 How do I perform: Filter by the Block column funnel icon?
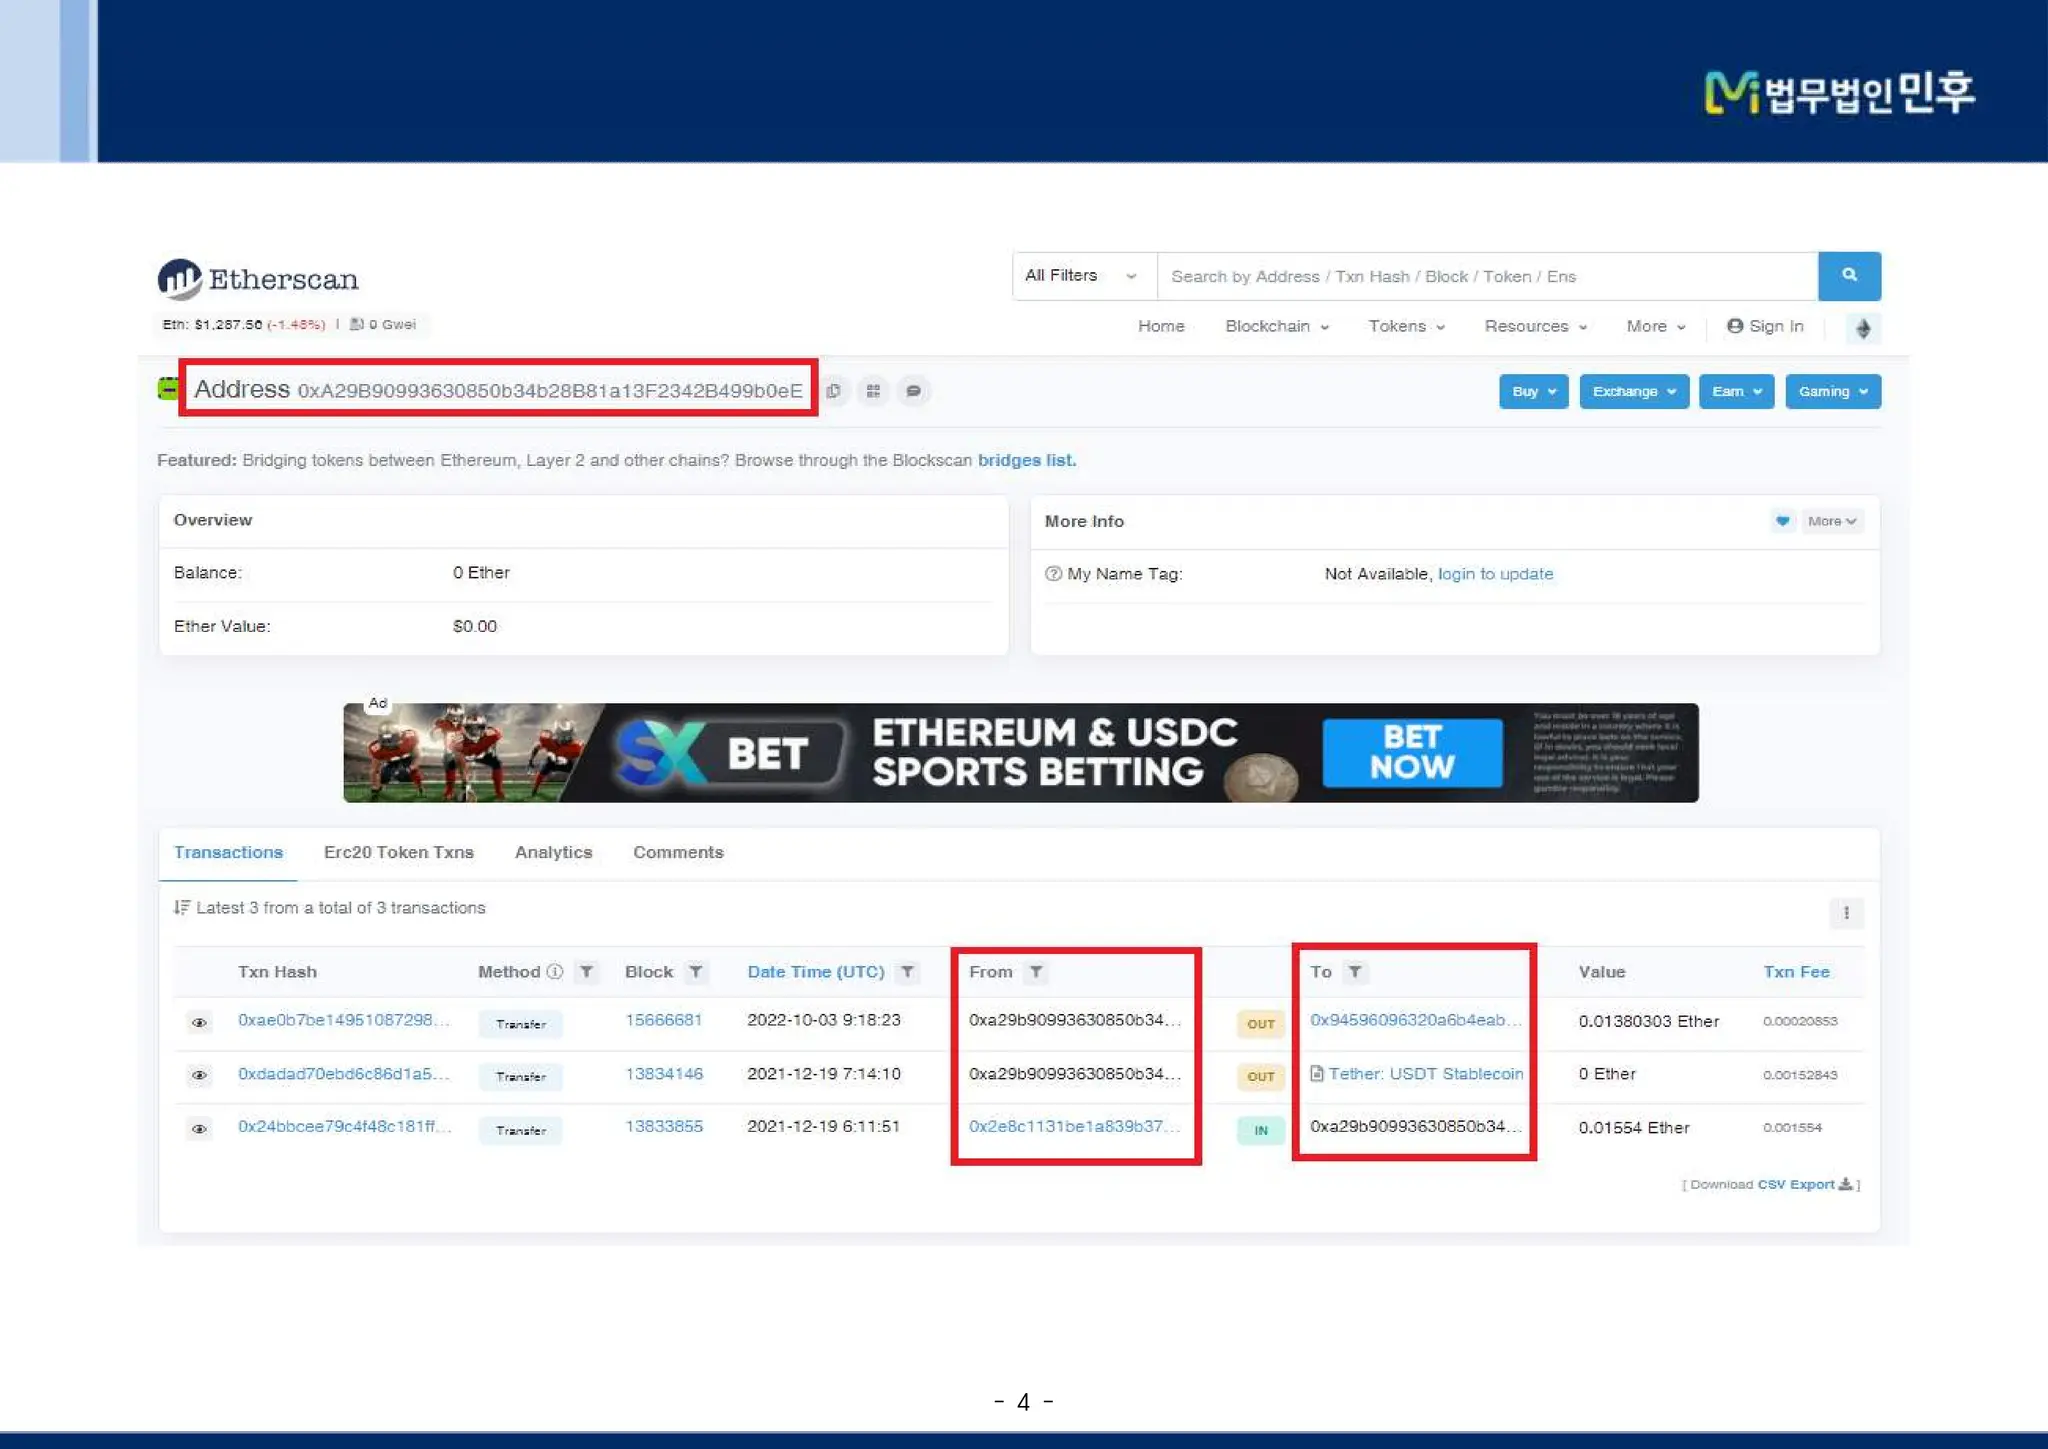click(696, 972)
